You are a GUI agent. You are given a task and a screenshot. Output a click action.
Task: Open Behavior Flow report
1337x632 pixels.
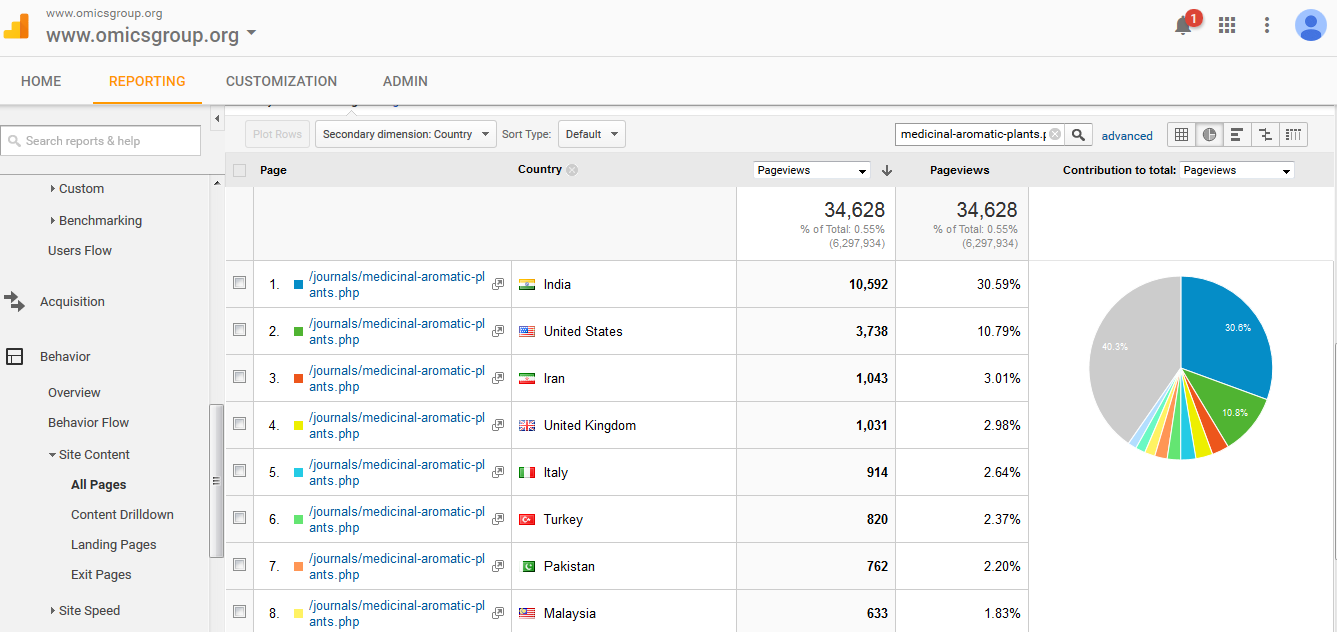(x=88, y=422)
